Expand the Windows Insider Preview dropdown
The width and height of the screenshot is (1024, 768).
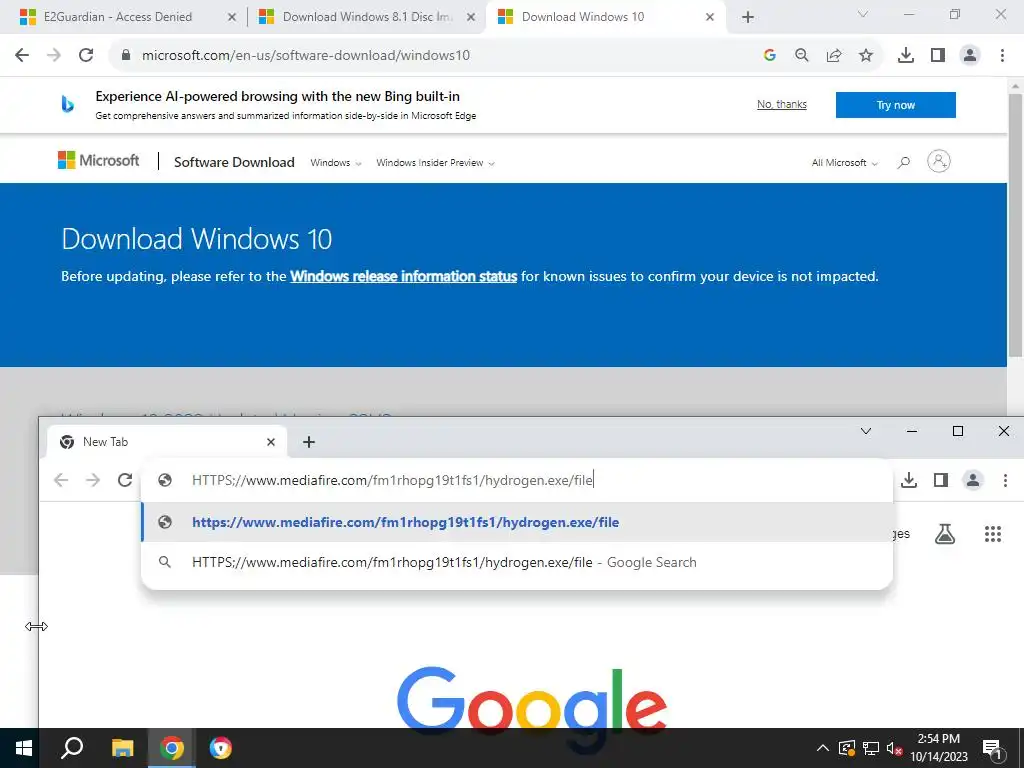coord(435,163)
